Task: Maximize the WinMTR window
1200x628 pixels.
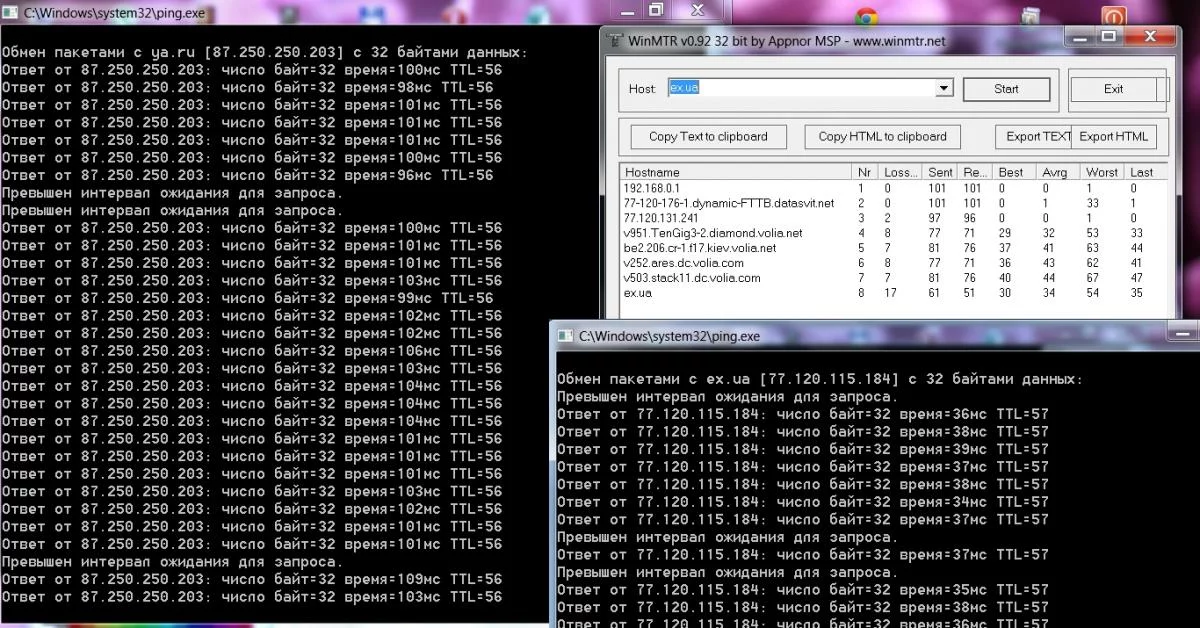Action: point(1108,36)
